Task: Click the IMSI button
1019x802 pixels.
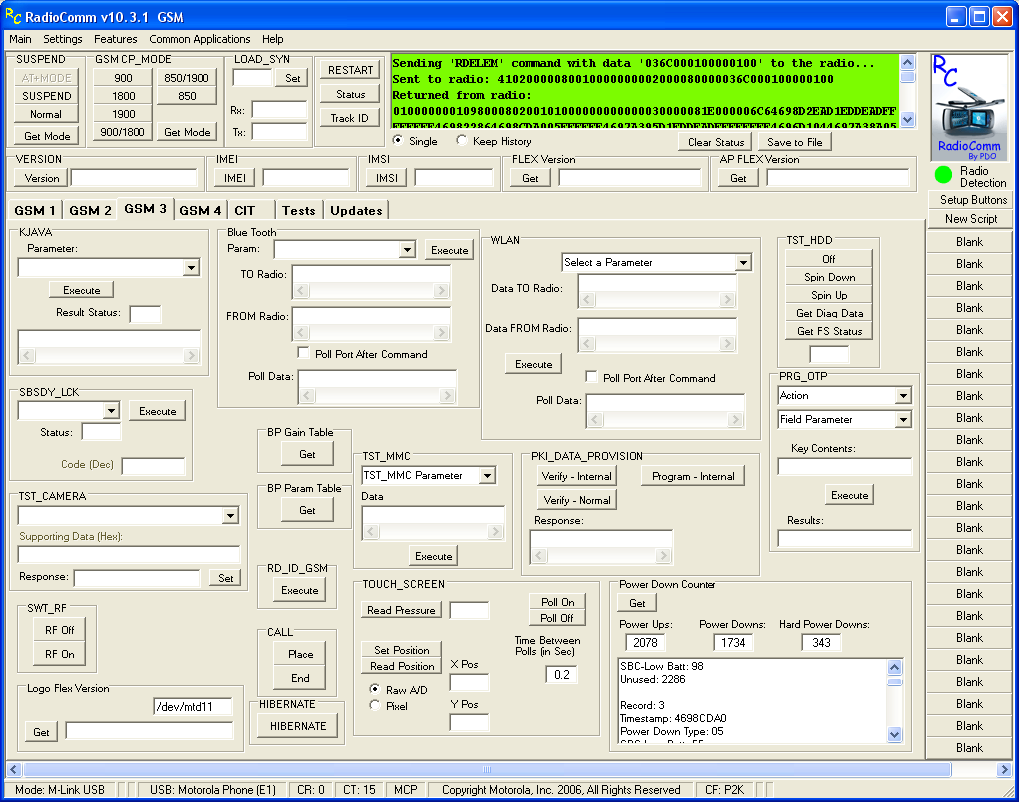Action: [x=387, y=178]
